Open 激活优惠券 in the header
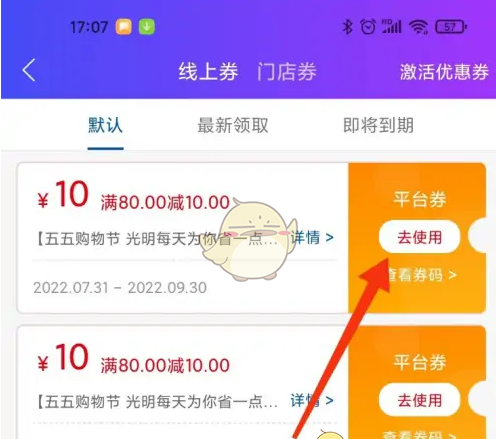The width and height of the screenshot is (496, 439). click(x=444, y=71)
